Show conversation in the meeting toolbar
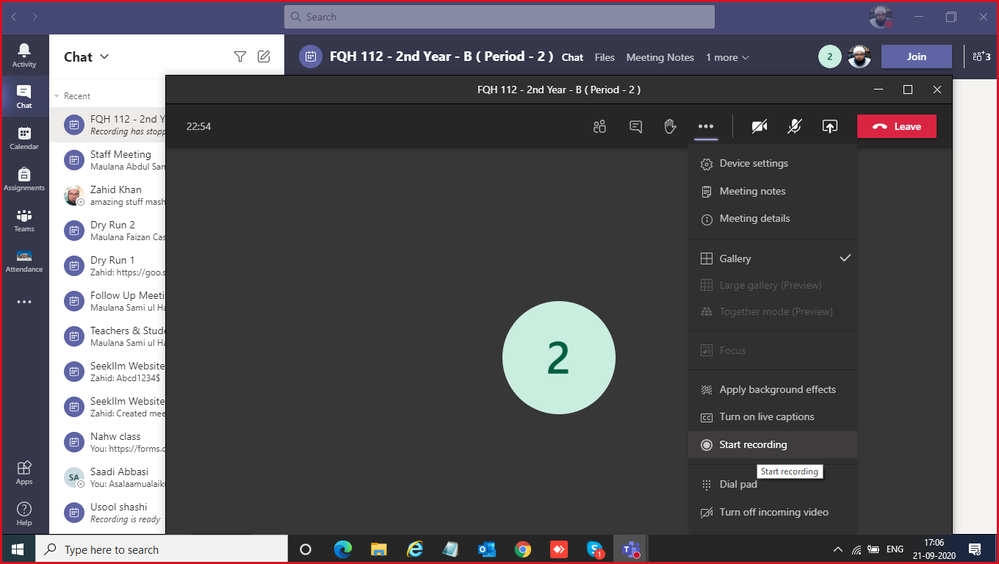 (635, 126)
